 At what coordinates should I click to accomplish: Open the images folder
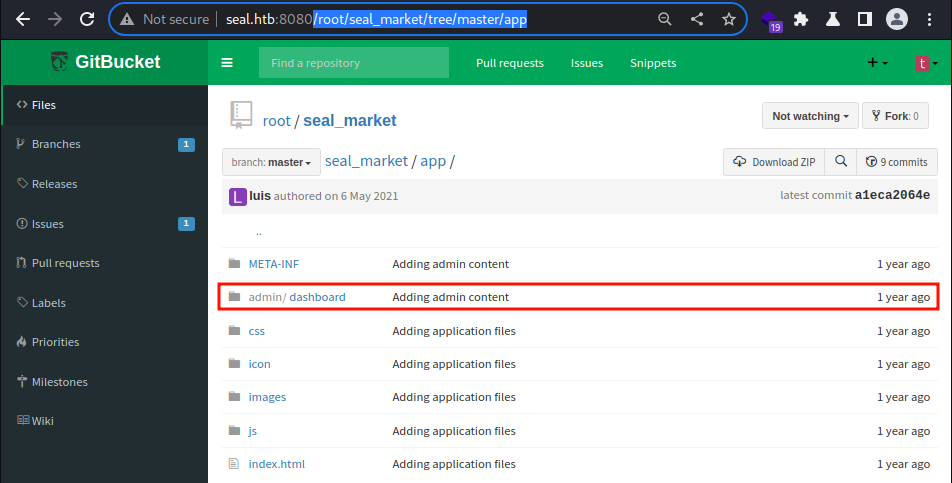coord(267,397)
